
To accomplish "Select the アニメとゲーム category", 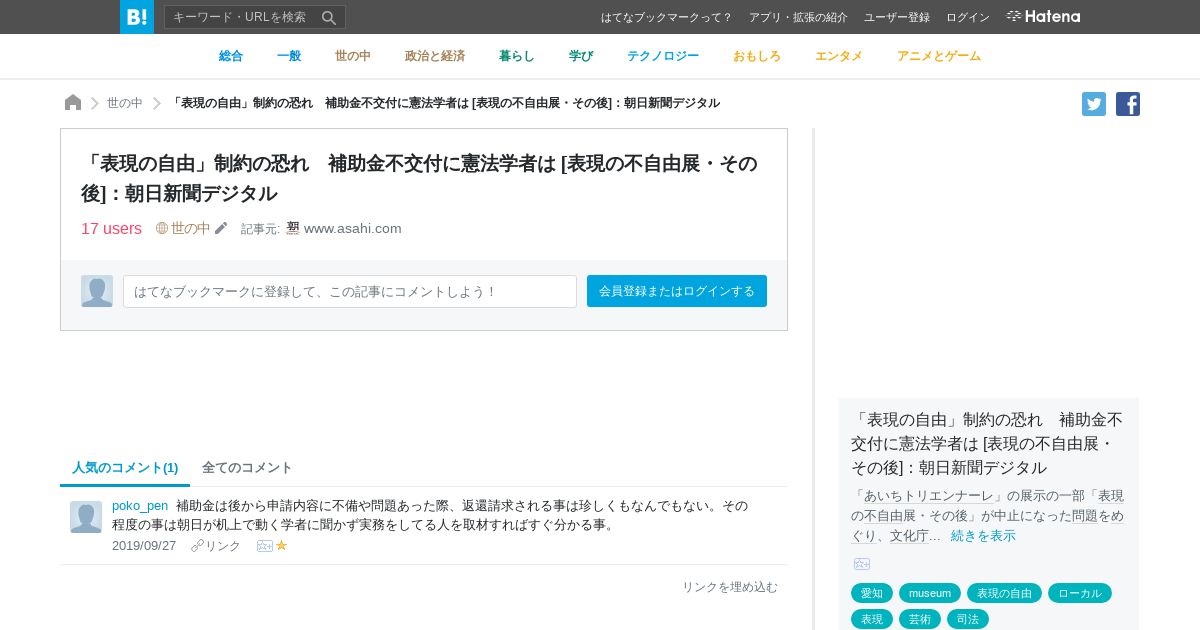I will [939, 56].
